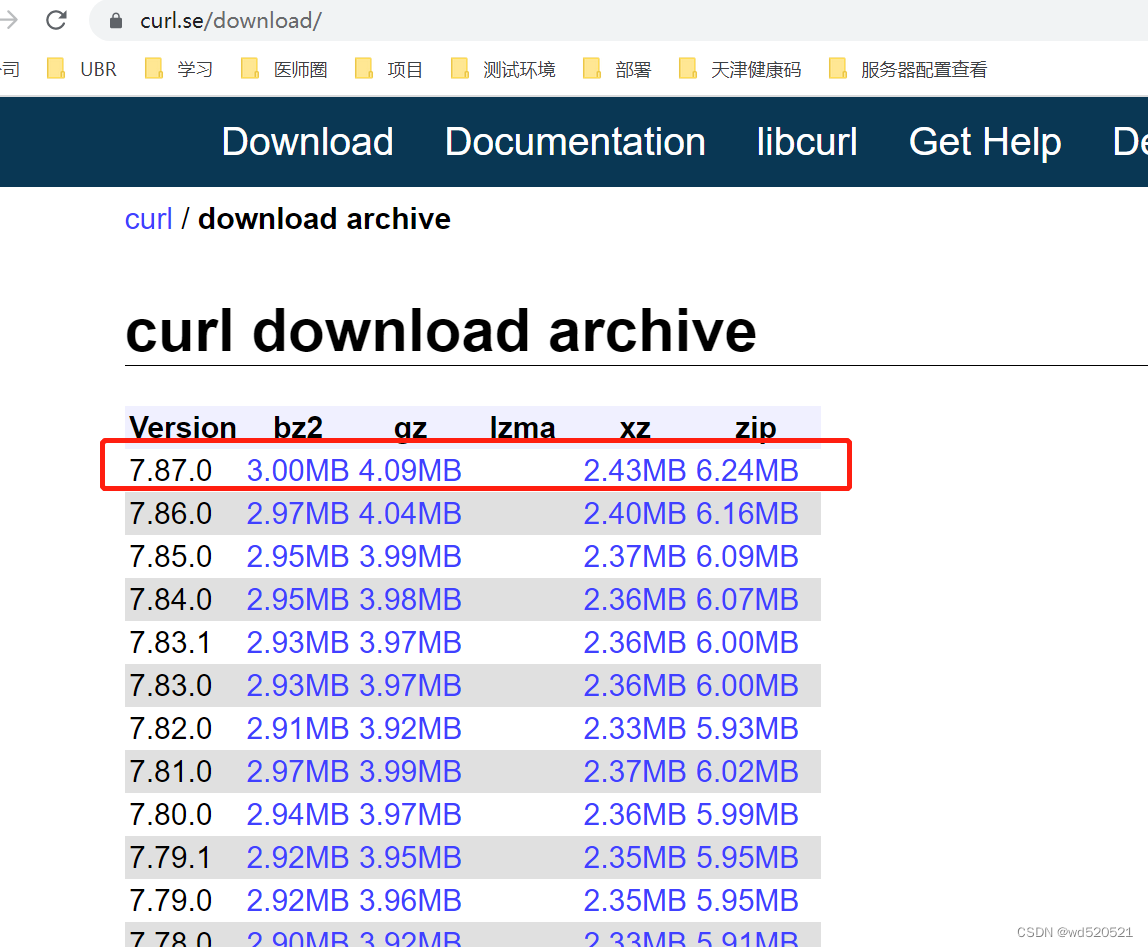1148x947 pixels.
Task: Download the 7.87.0 gz archive (4.09MB)
Action: [410, 470]
